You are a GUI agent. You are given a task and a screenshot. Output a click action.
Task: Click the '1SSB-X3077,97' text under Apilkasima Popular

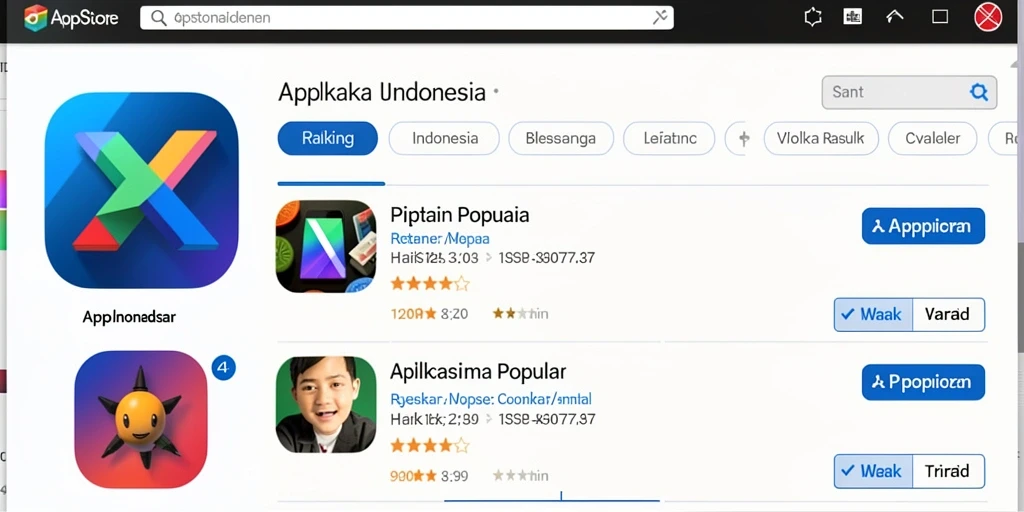tap(547, 419)
